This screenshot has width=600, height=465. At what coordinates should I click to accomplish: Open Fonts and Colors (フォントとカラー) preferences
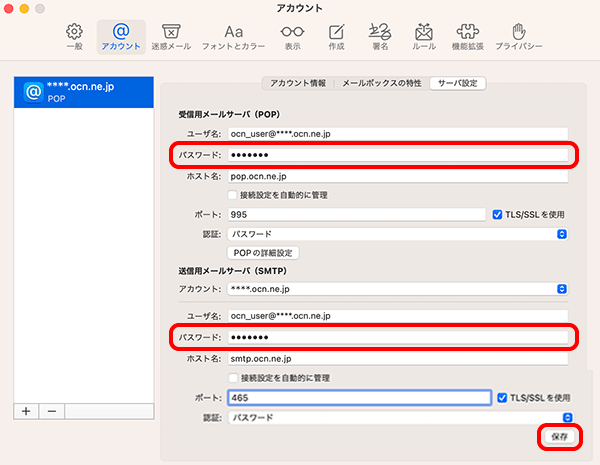[233, 37]
